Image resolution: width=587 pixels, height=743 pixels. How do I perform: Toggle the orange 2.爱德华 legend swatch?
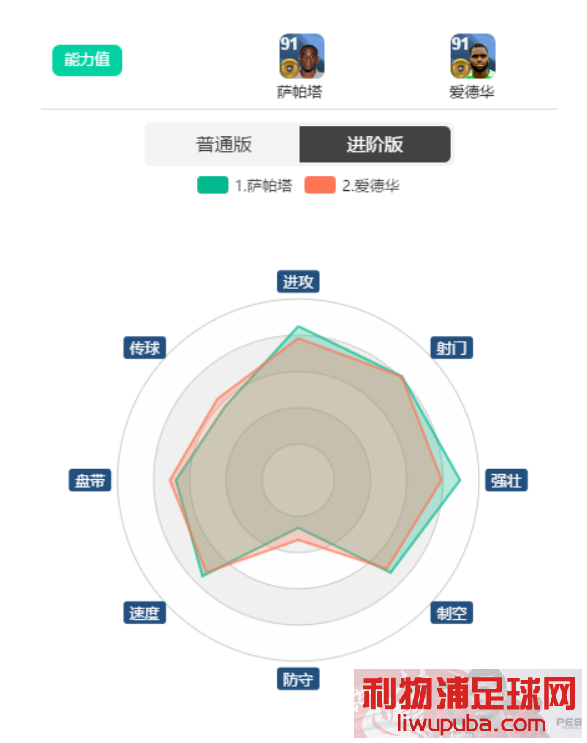click(320, 185)
